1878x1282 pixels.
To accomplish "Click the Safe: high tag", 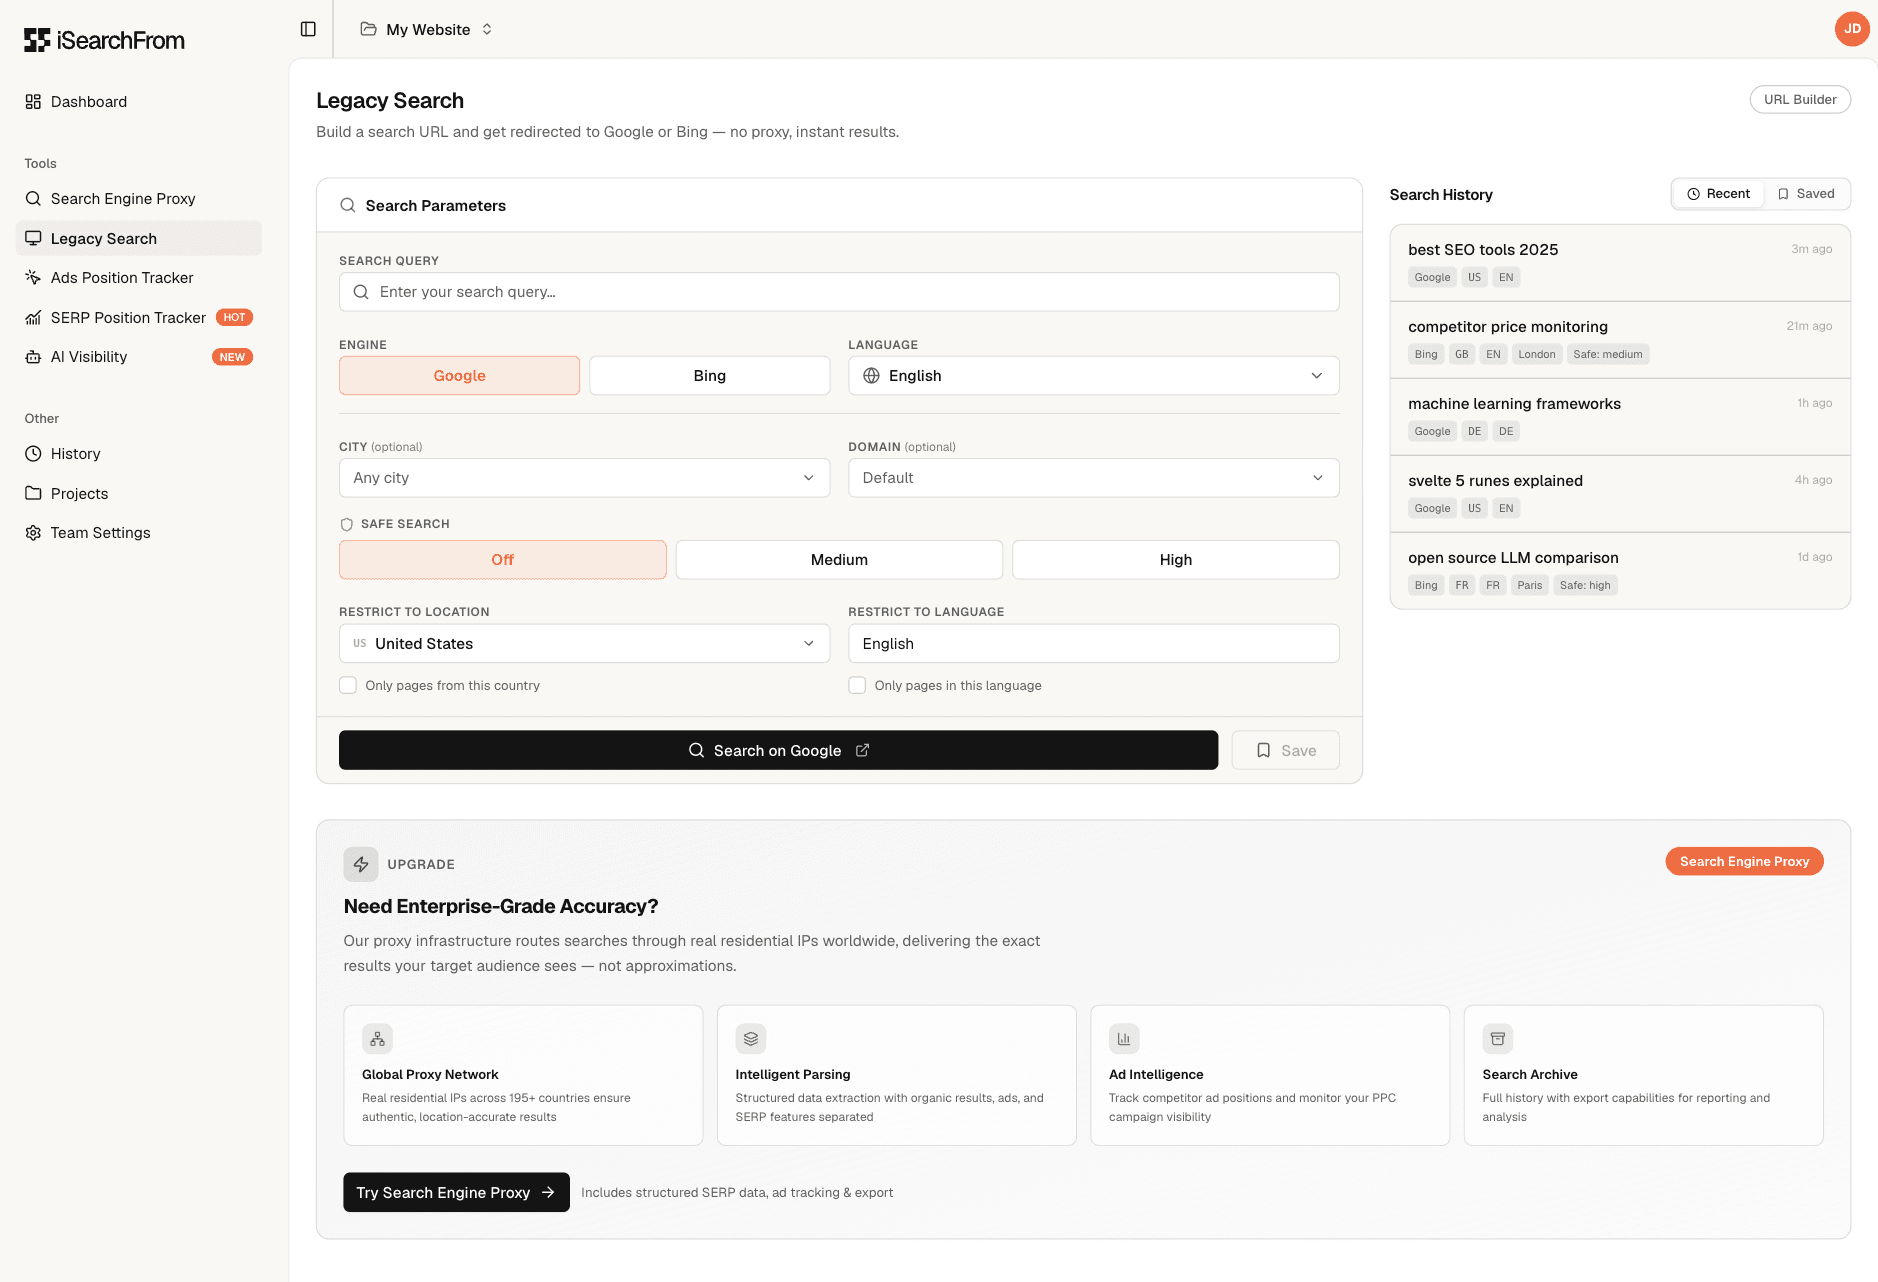I will [x=1585, y=585].
